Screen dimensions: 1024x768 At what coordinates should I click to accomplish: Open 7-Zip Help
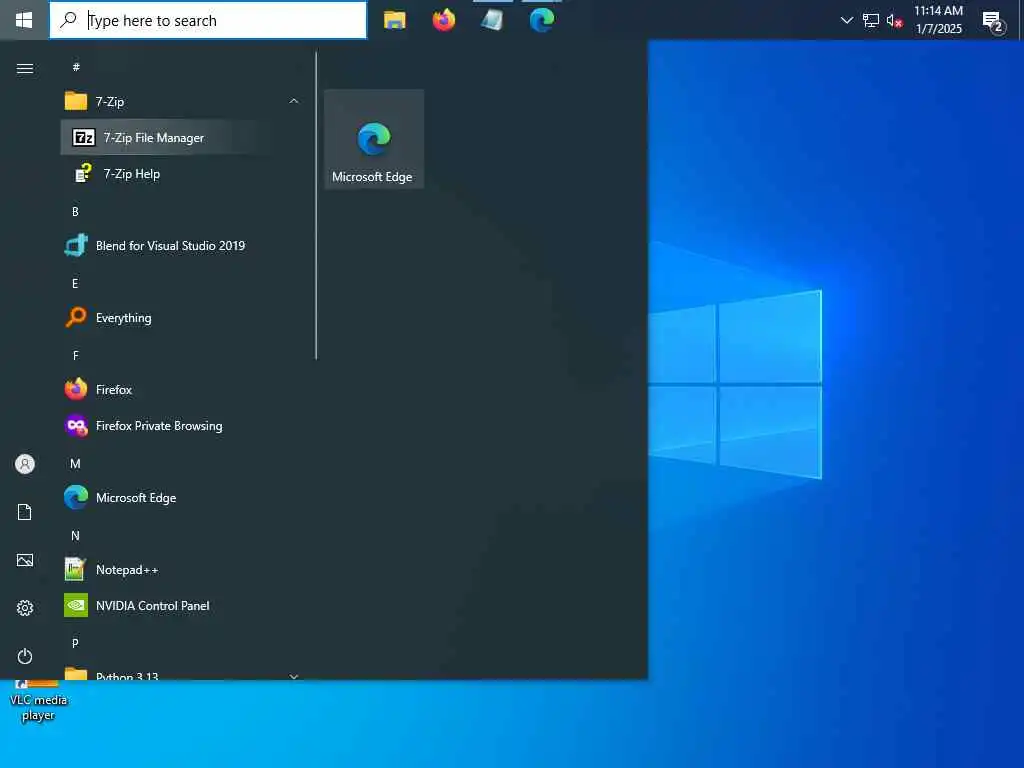182,174
